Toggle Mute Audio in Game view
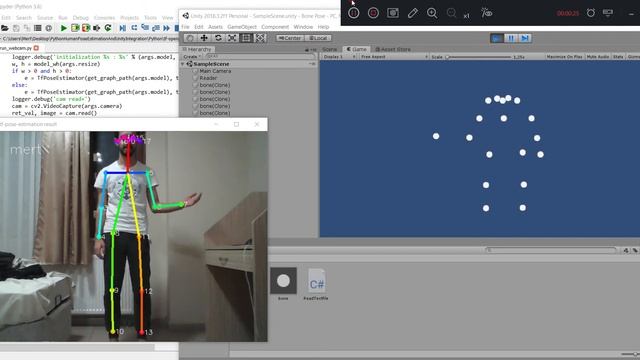This screenshot has width=640, height=360. click(598, 57)
